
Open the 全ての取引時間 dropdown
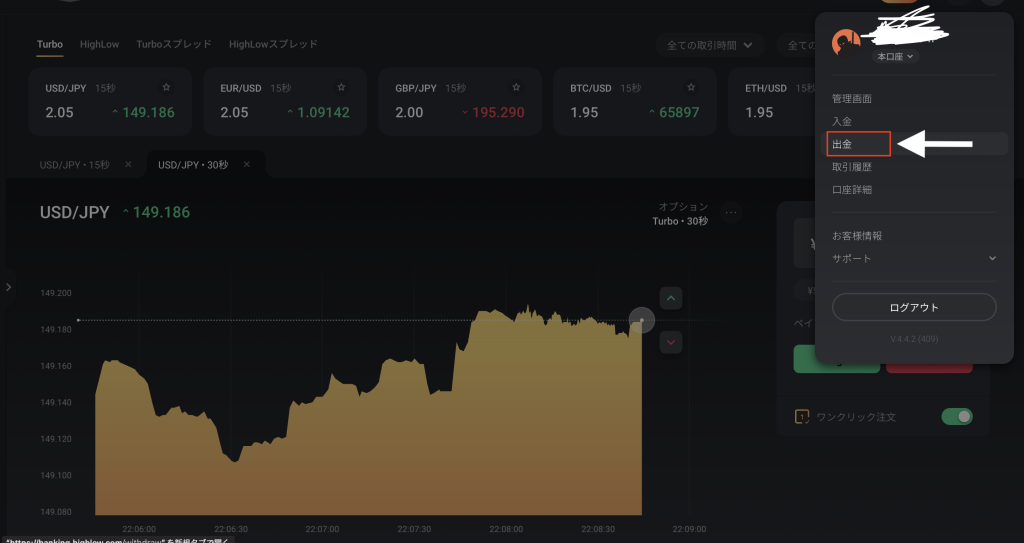711,45
